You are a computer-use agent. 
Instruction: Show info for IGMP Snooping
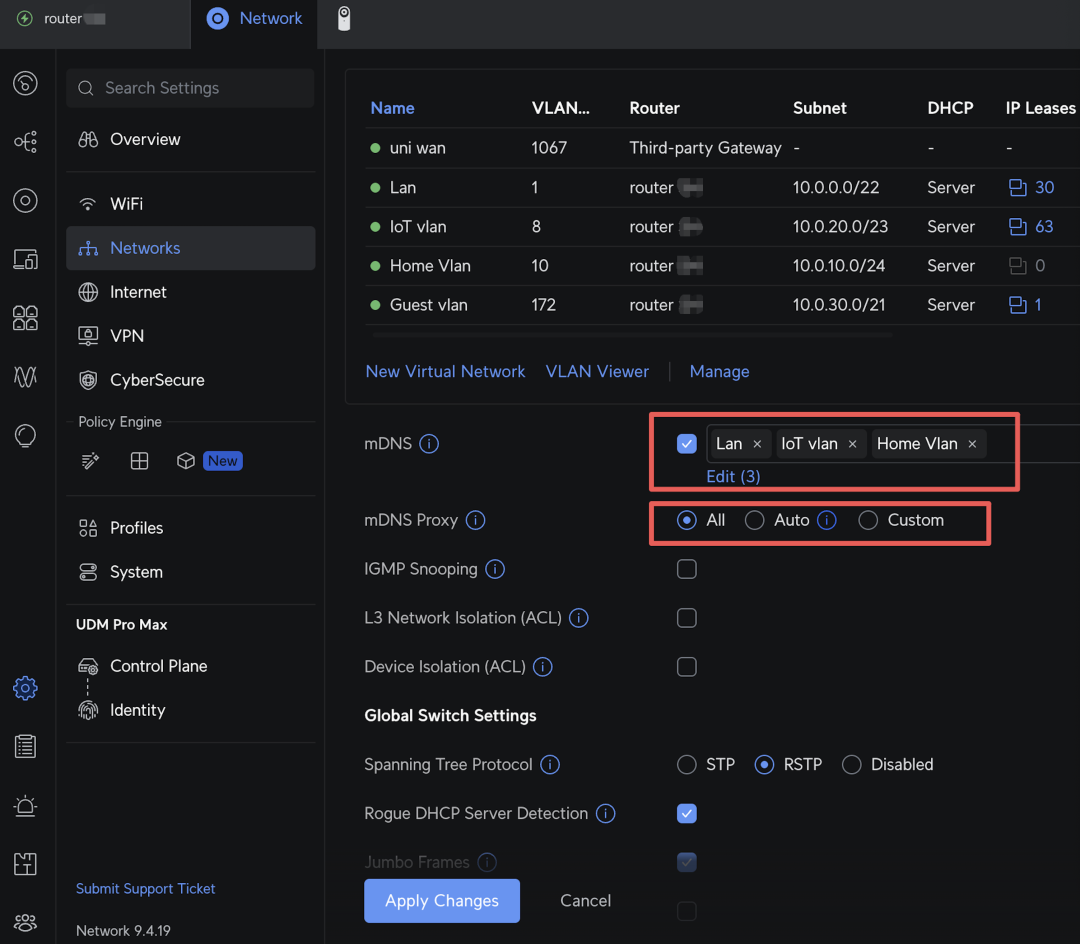point(495,569)
